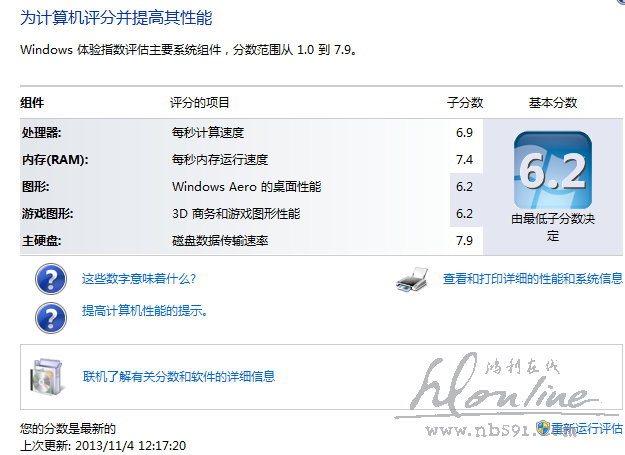Click the 磁盘数据传输速率 description

[x=220, y=241]
